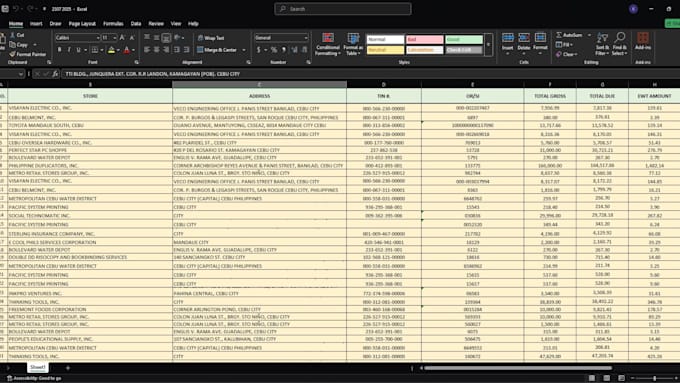The height and width of the screenshot is (383, 680).
Task: Open Sort & Filter menu
Action: tap(602, 44)
